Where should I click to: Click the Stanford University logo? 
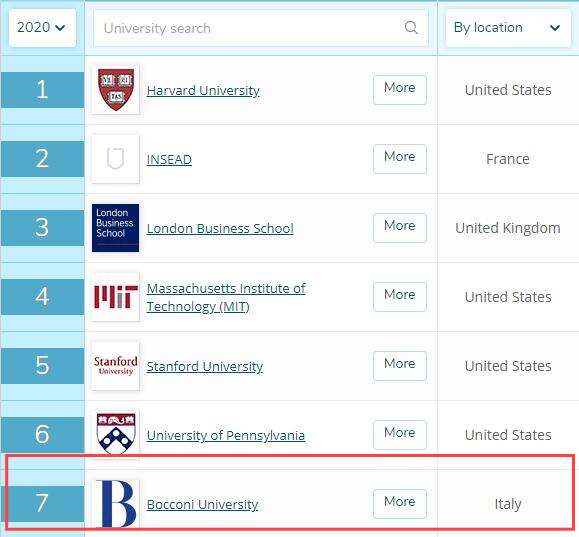click(x=116, y=366)
